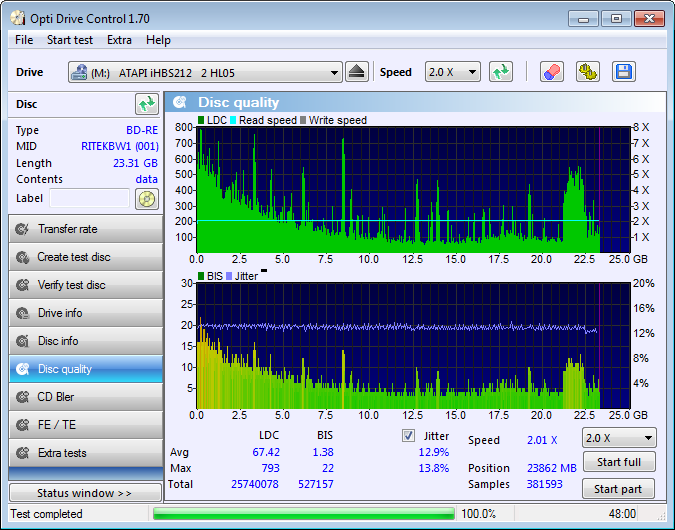Open the File menu
The image size is (675, 530).
24,40
